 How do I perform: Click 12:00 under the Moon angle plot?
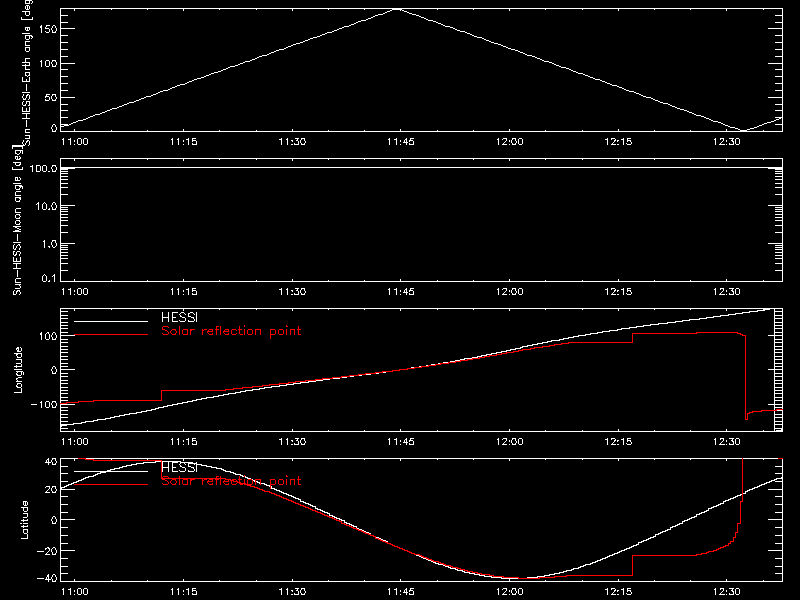click(x=509, y=292)
